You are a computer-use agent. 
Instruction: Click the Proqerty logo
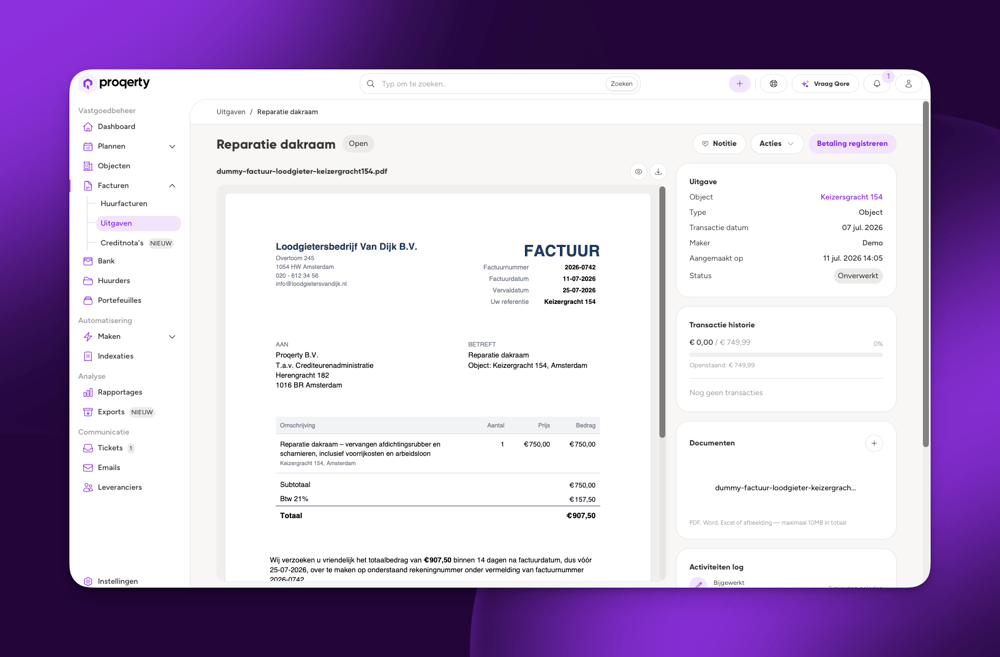(116, 83)
